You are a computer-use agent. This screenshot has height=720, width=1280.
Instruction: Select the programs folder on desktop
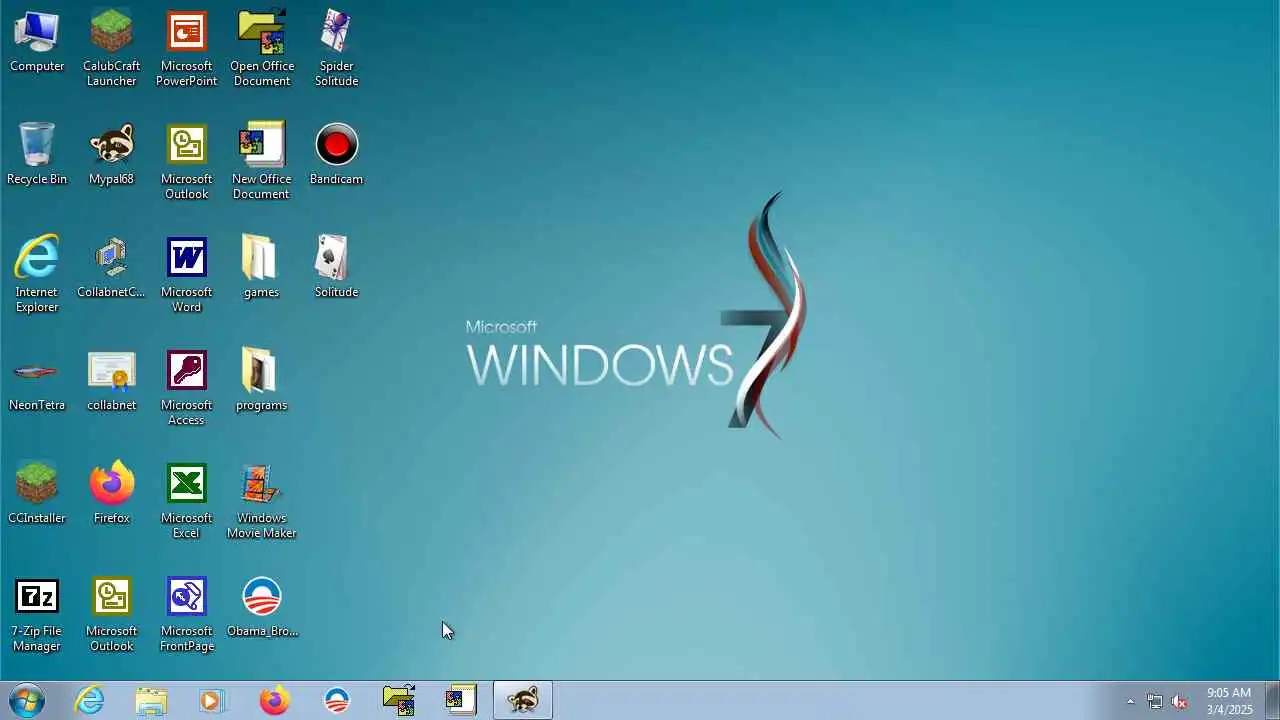click(x=261, y=380)
